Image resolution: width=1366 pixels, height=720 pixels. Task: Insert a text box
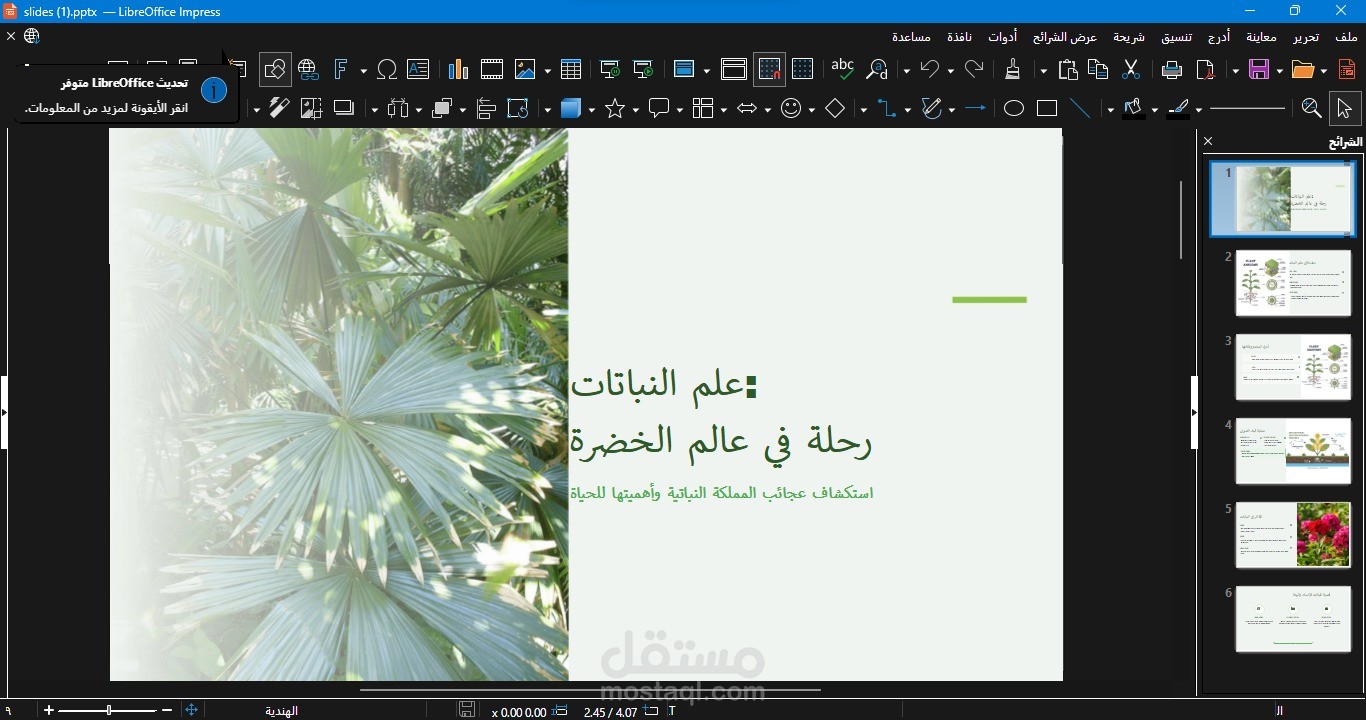[x=418, y=69]
